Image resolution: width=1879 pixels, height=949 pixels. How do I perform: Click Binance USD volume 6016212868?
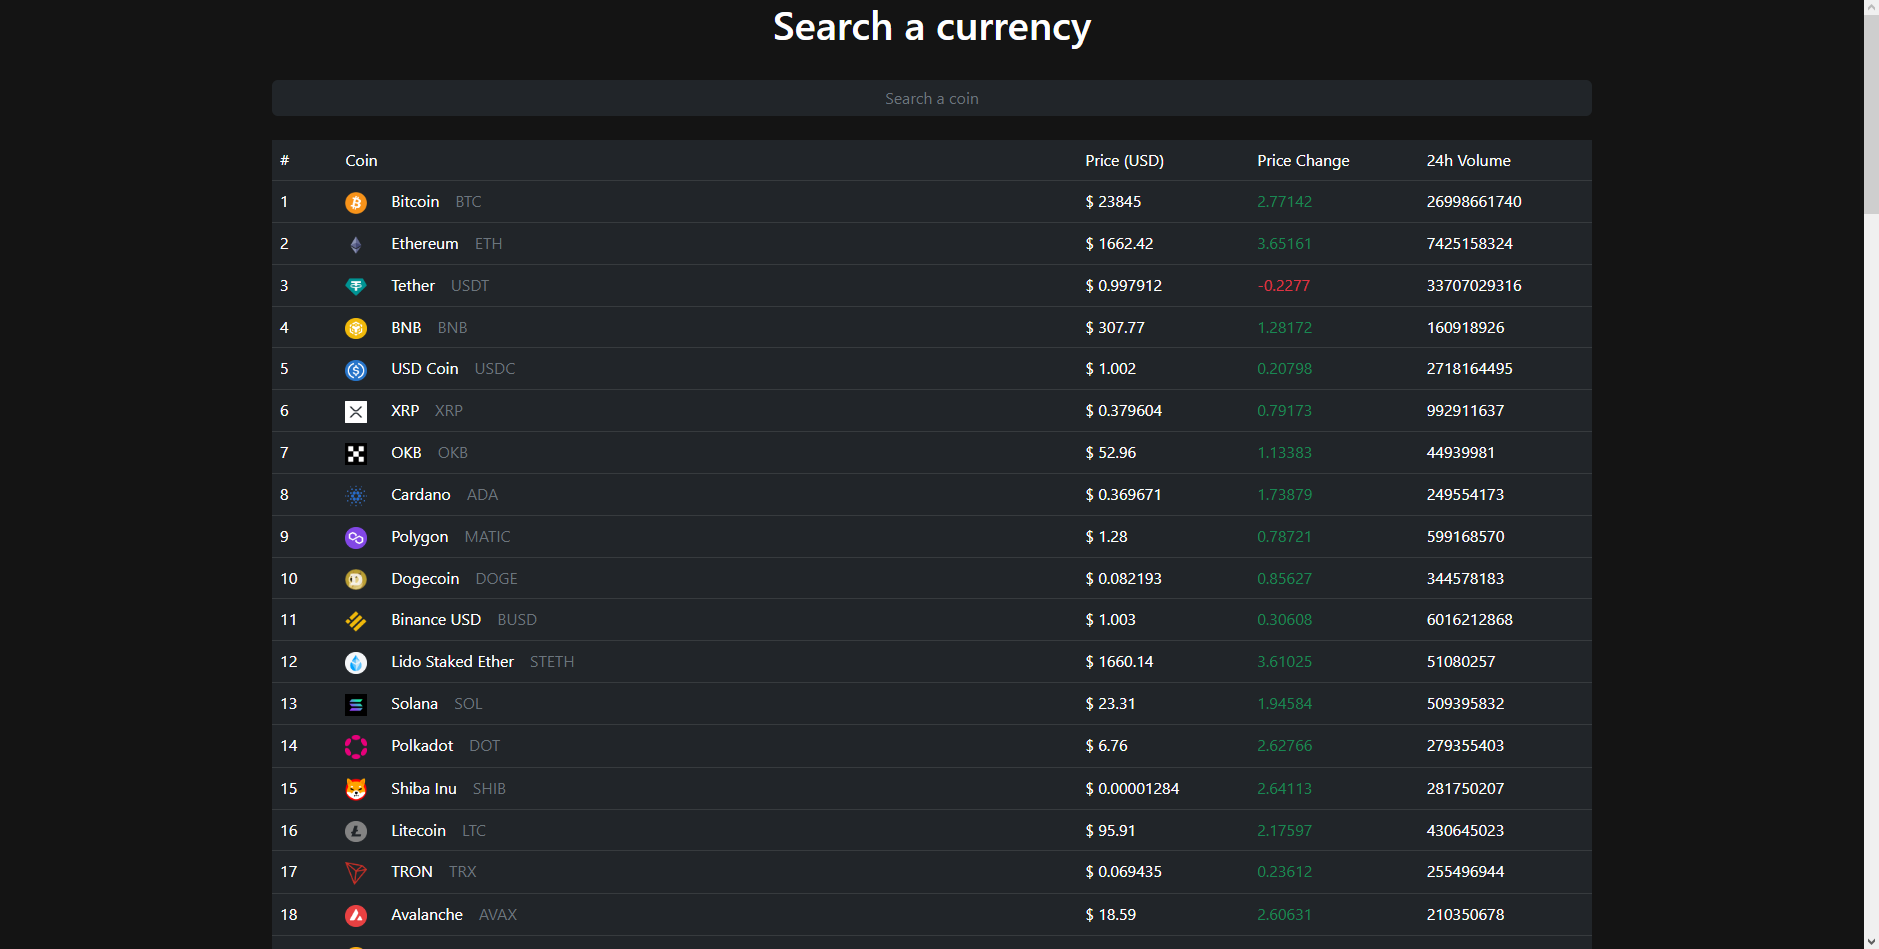(x=1469, y=620)
